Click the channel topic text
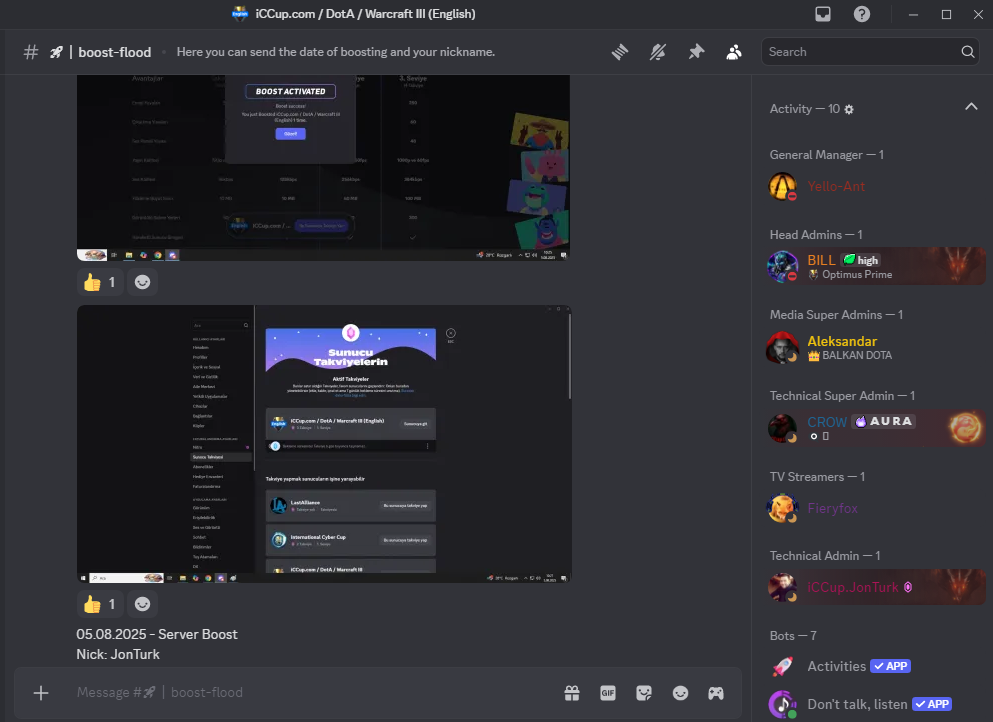 pos(336,52)
